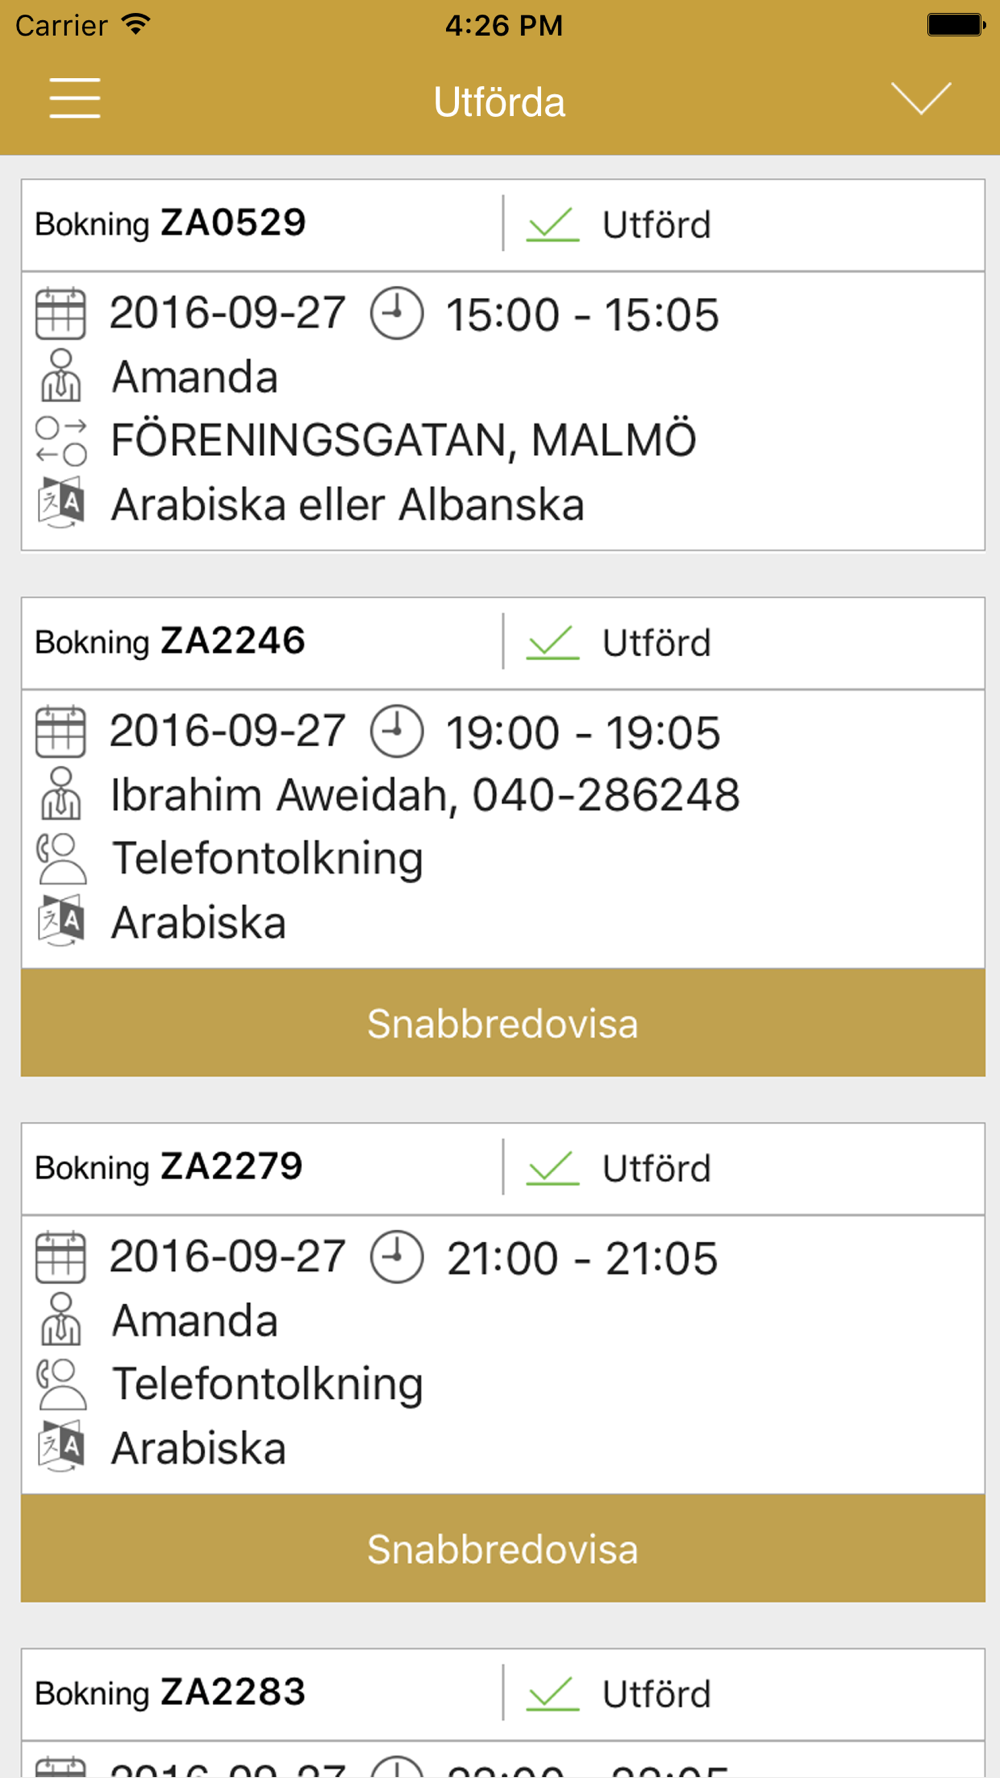Click phone interpreting icon in booking ZA2246
Viewport: 1000px width, 1778px height.
(x=61, y=858)
